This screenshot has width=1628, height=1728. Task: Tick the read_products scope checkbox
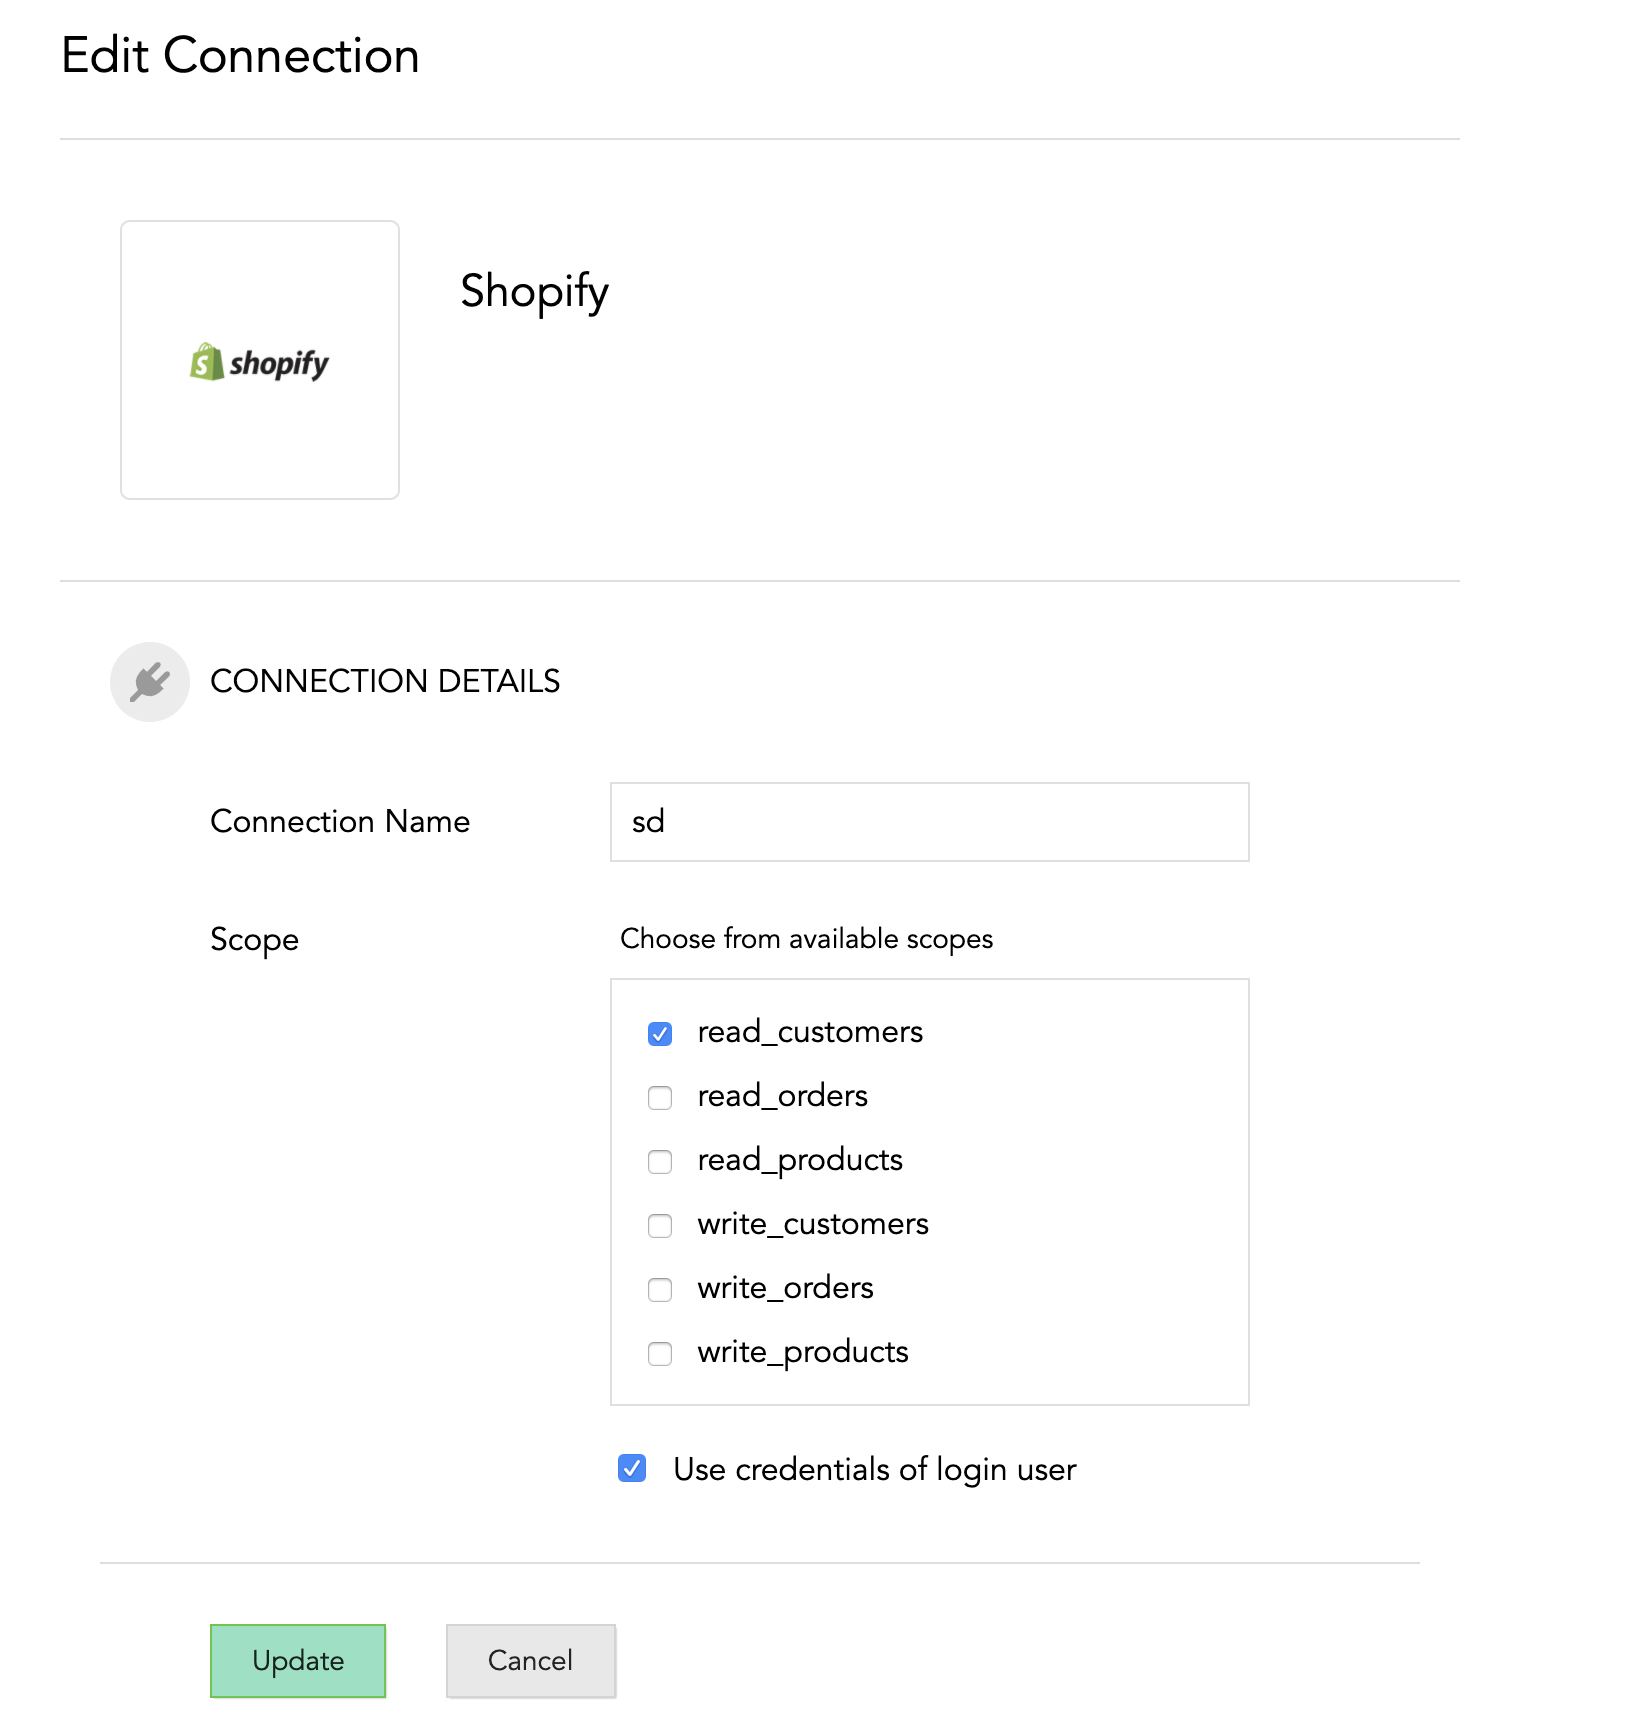(660, 1161)
